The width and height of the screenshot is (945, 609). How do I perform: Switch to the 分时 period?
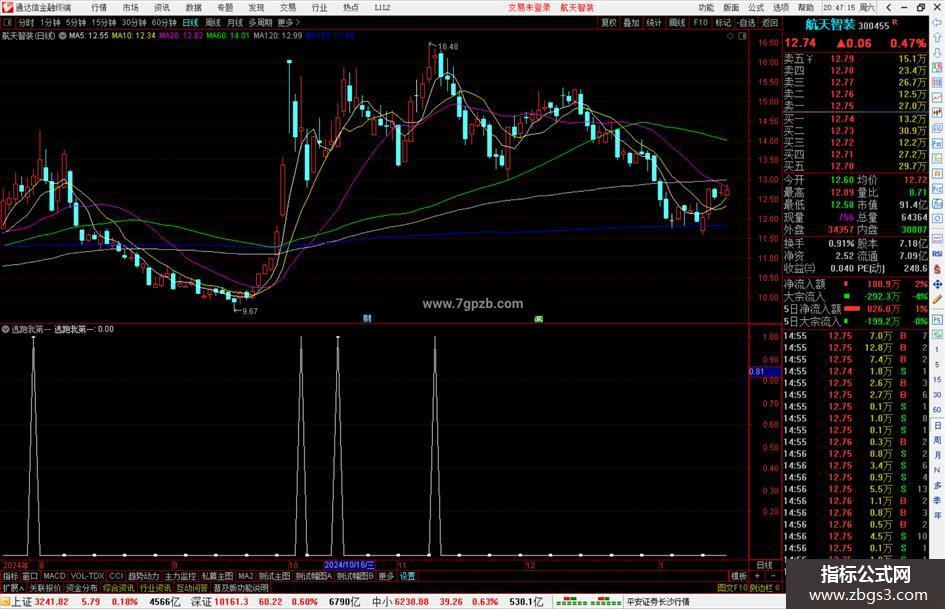pyautogui.click(x=26, y=22)
